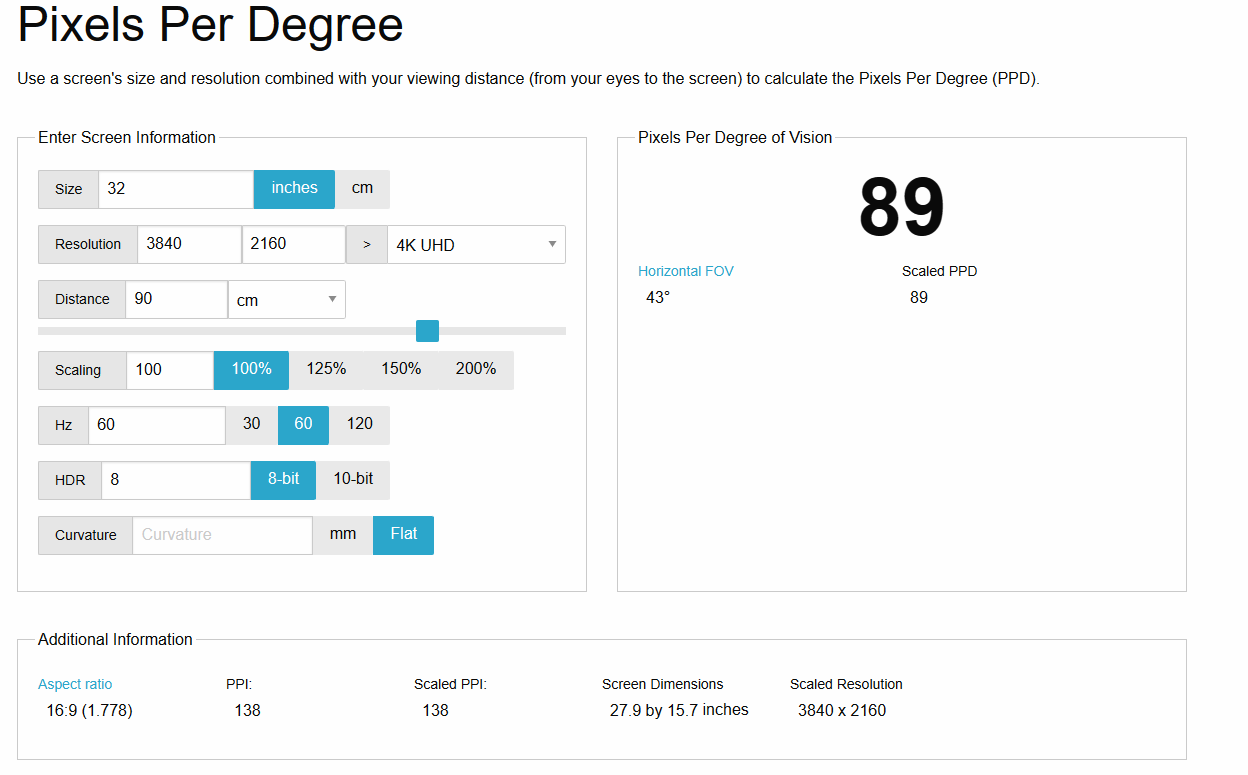Click the distance slider handle
Image resolution: width=1248 pixels, height=775 pixels.
[x=427, y=331]
